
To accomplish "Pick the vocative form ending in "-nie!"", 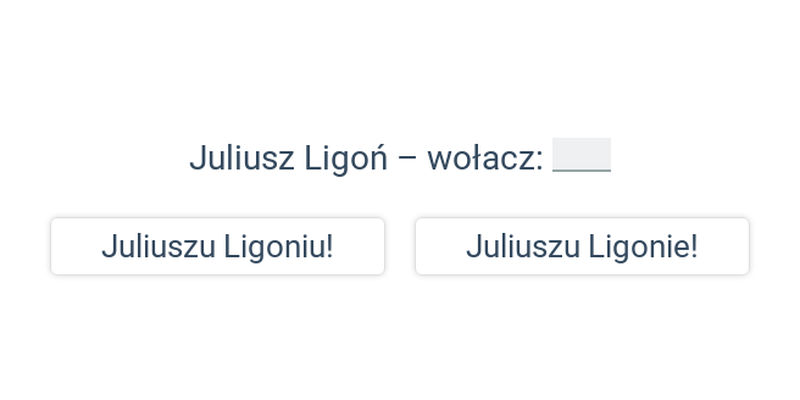I will [x=582, y=246].
